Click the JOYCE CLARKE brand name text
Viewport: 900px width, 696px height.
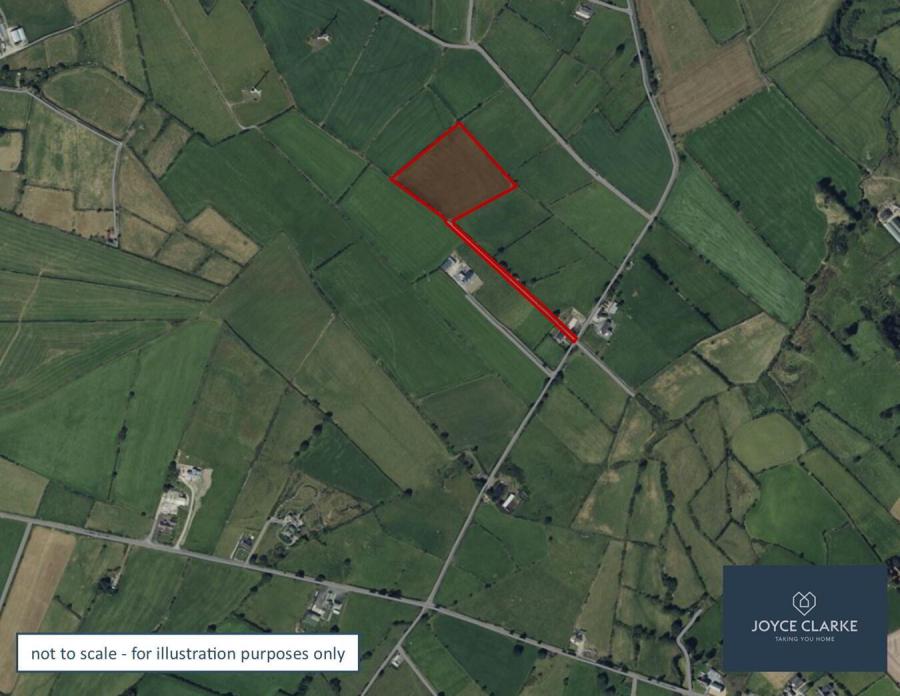tap(804, 626)
